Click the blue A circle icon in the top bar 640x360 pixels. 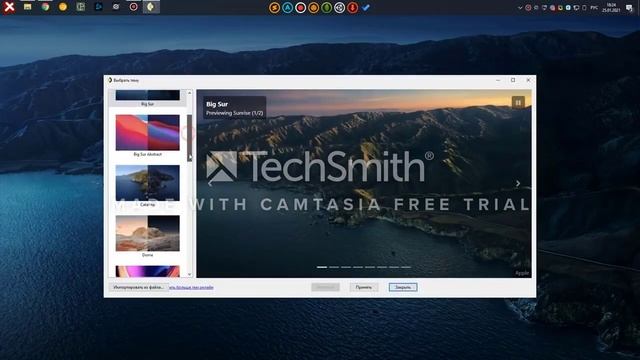click(287, 8)
